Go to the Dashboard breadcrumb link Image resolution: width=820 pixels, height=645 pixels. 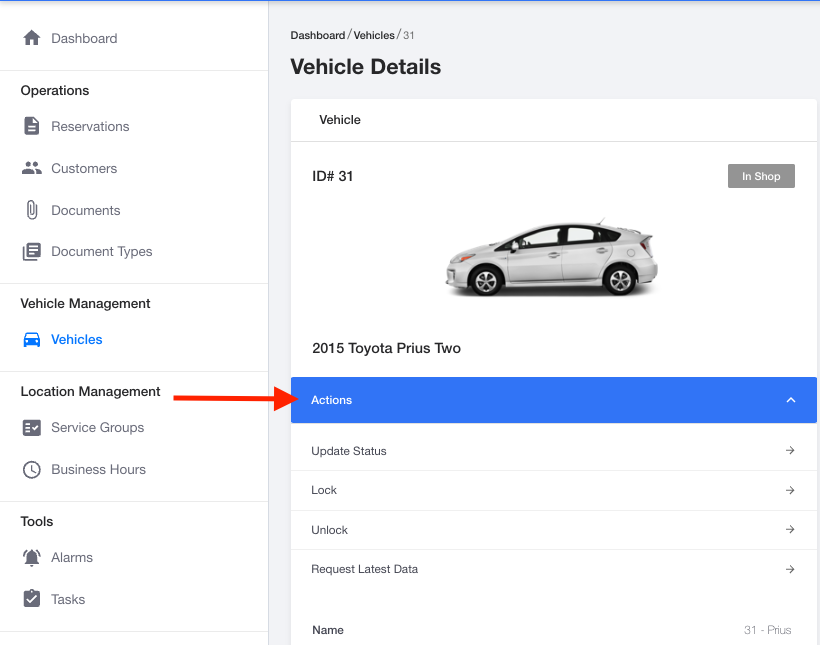(x=317, y=35)
